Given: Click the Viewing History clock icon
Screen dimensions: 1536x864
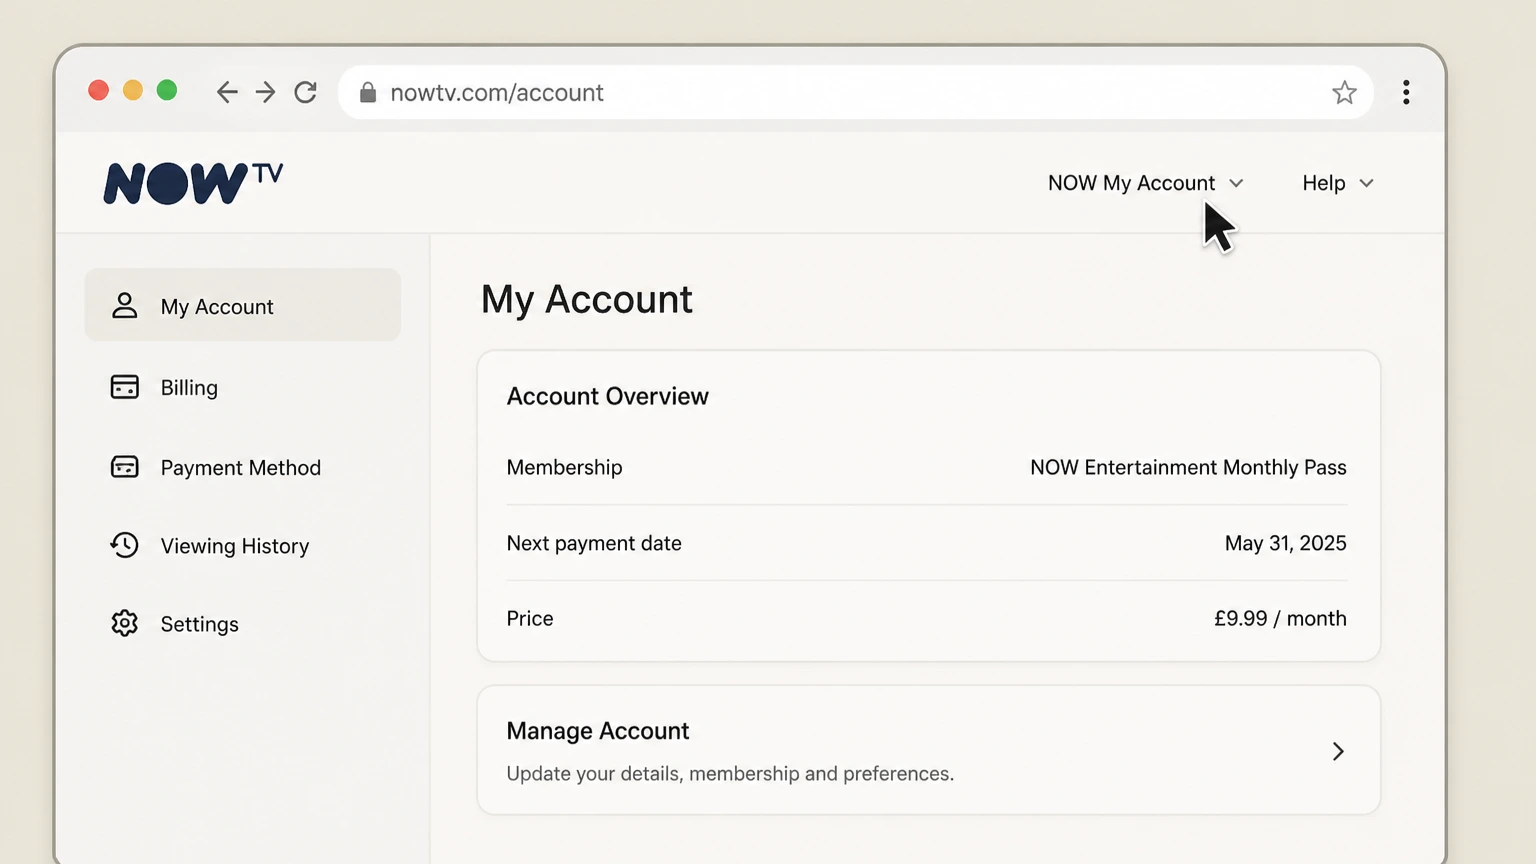Looking at the screenshot, I should [x=124, y=545].
